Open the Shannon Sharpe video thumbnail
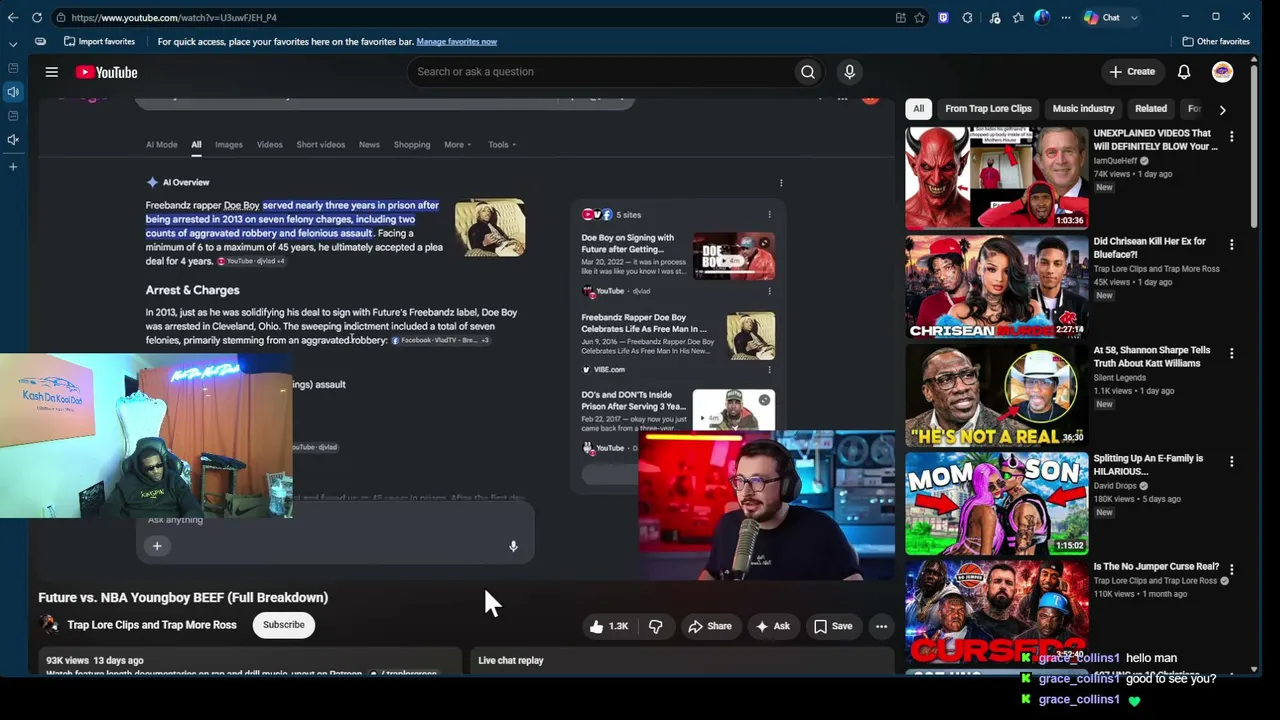Screen dimensions: 1280x720 [996, 395]
